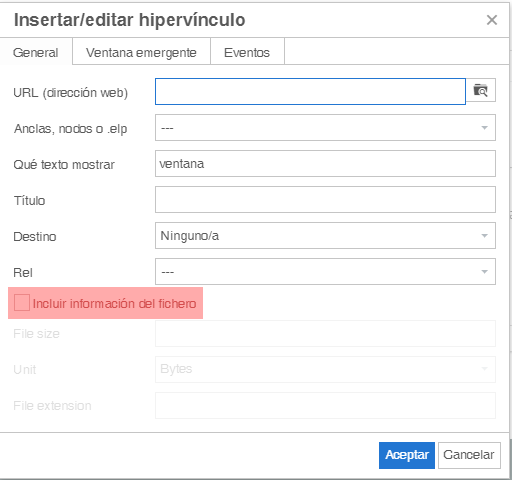Click the Incluir información del fichero label
Image resolution: width=512 pixels, height=480 pixels.
(114, 303)
